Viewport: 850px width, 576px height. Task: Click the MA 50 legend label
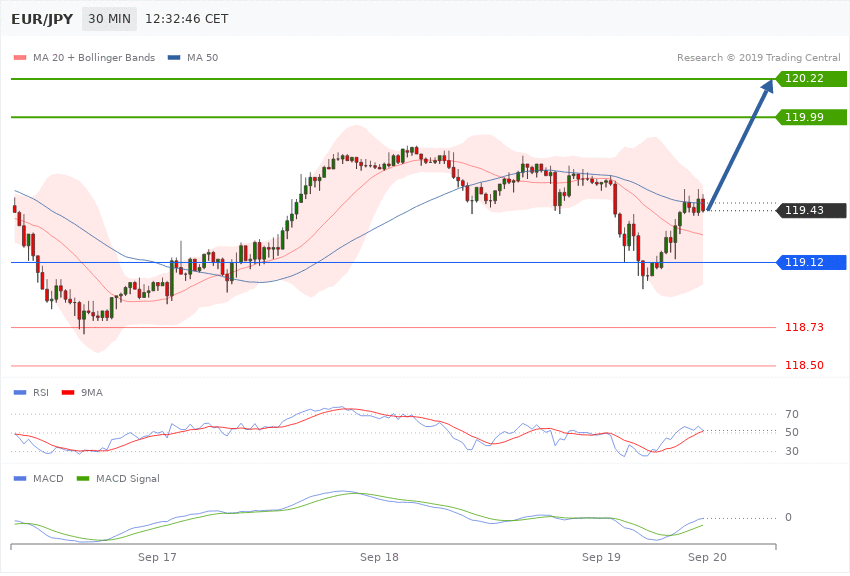pyautogui.click(x=203, y=57)
